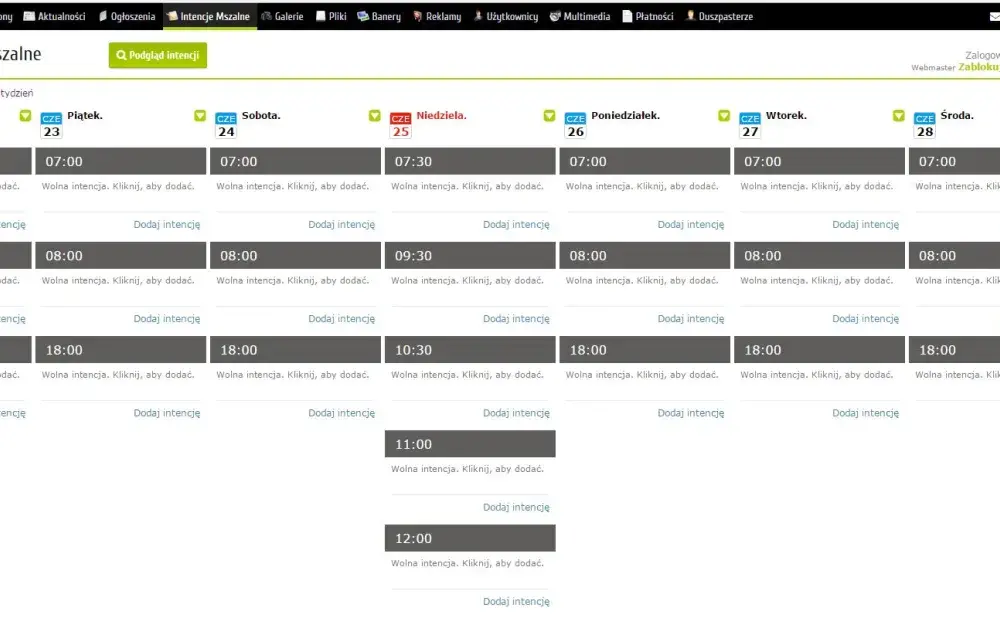Open Galerie menu item
The width and height of the screenshot is (1000, 618).
point(282,17)
